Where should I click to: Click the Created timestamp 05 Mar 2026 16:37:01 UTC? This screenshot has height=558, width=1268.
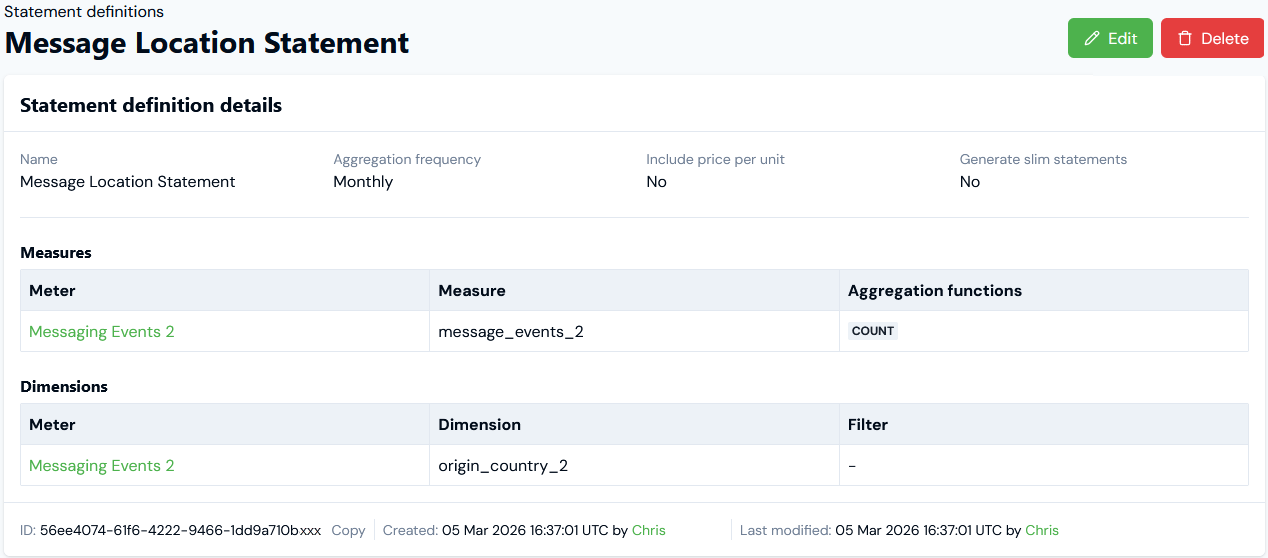[x=525, y=530]
